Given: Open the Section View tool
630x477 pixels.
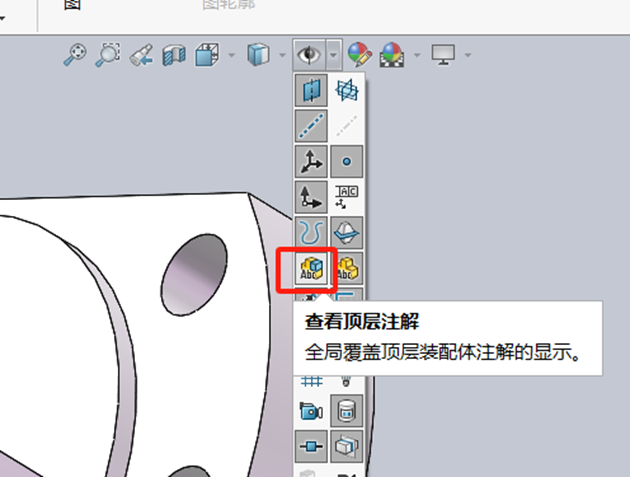Looking at the screenshot, I should point(176,54).
